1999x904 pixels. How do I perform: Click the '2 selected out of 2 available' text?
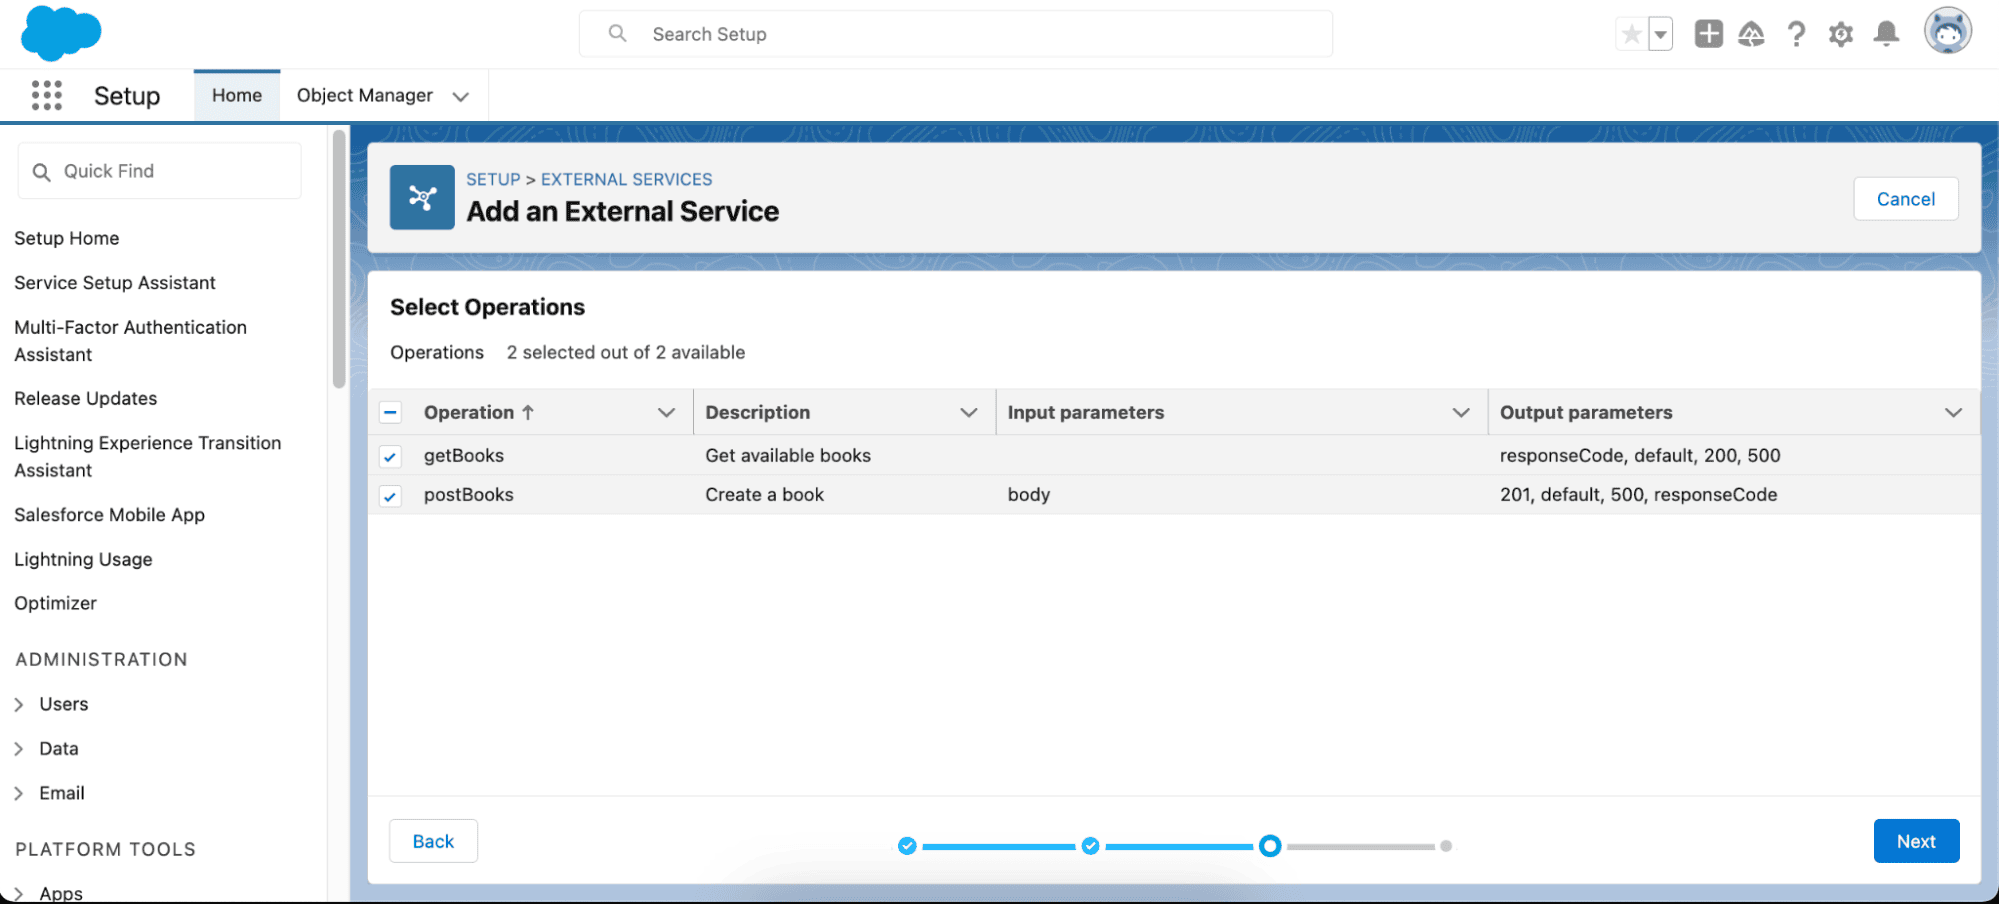tap(626, 352)
